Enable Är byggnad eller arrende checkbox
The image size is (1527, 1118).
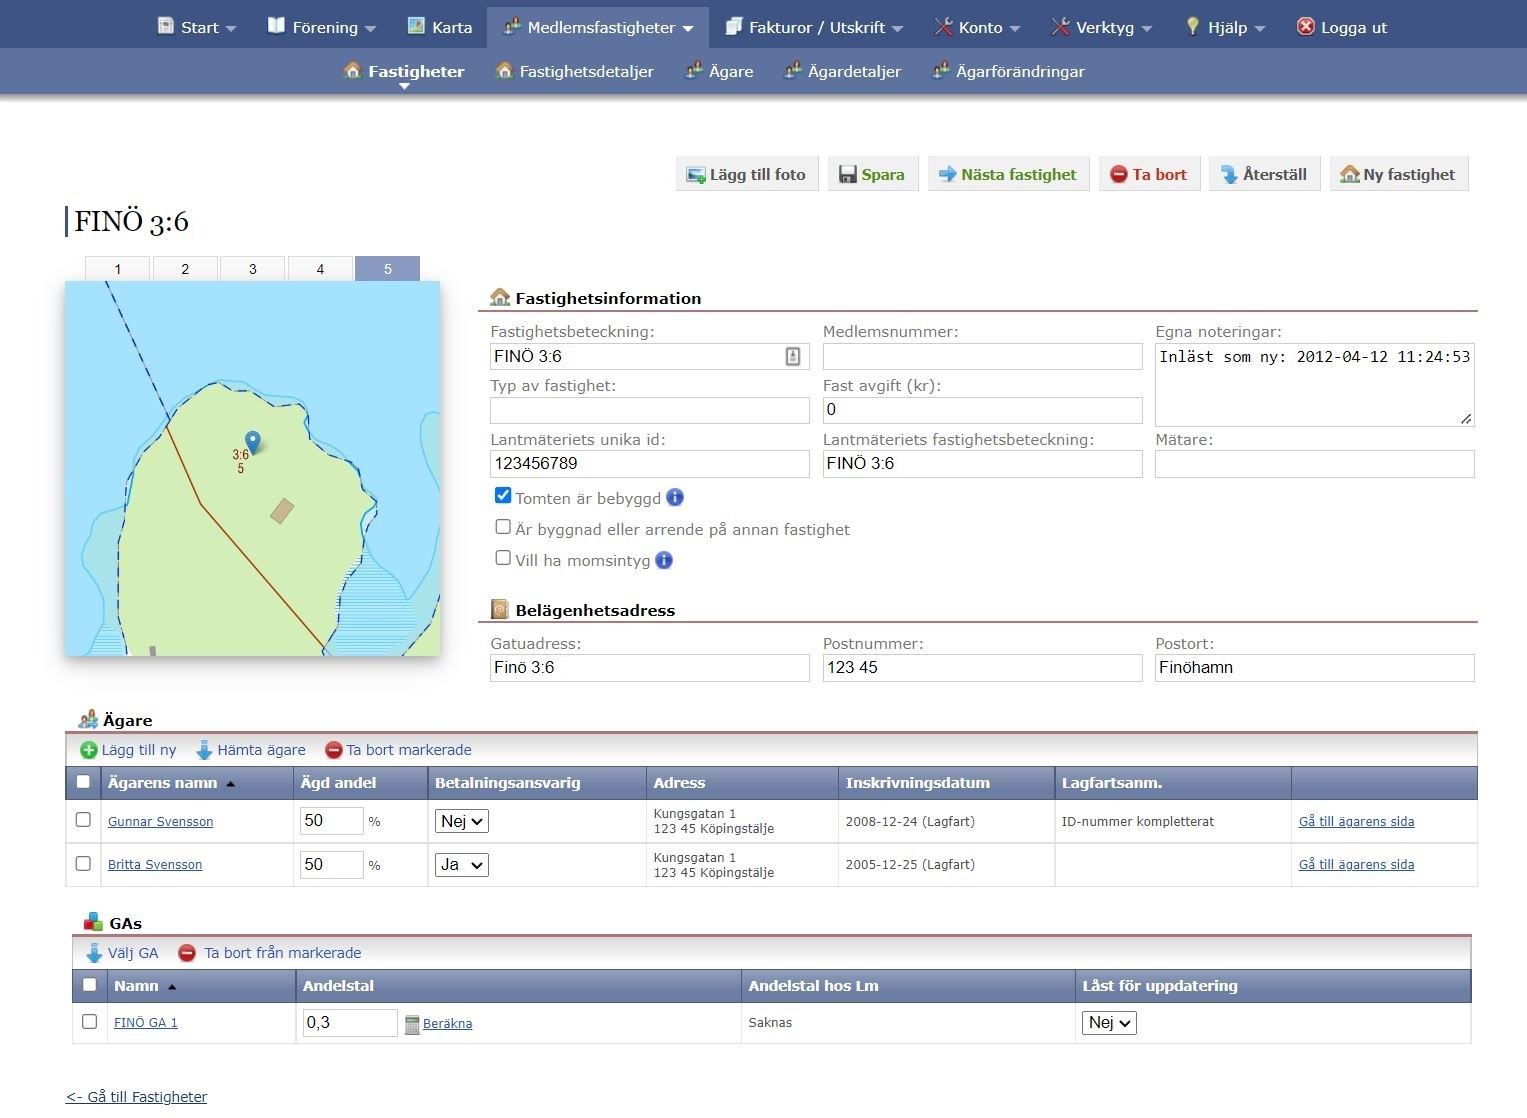(503, 527)
